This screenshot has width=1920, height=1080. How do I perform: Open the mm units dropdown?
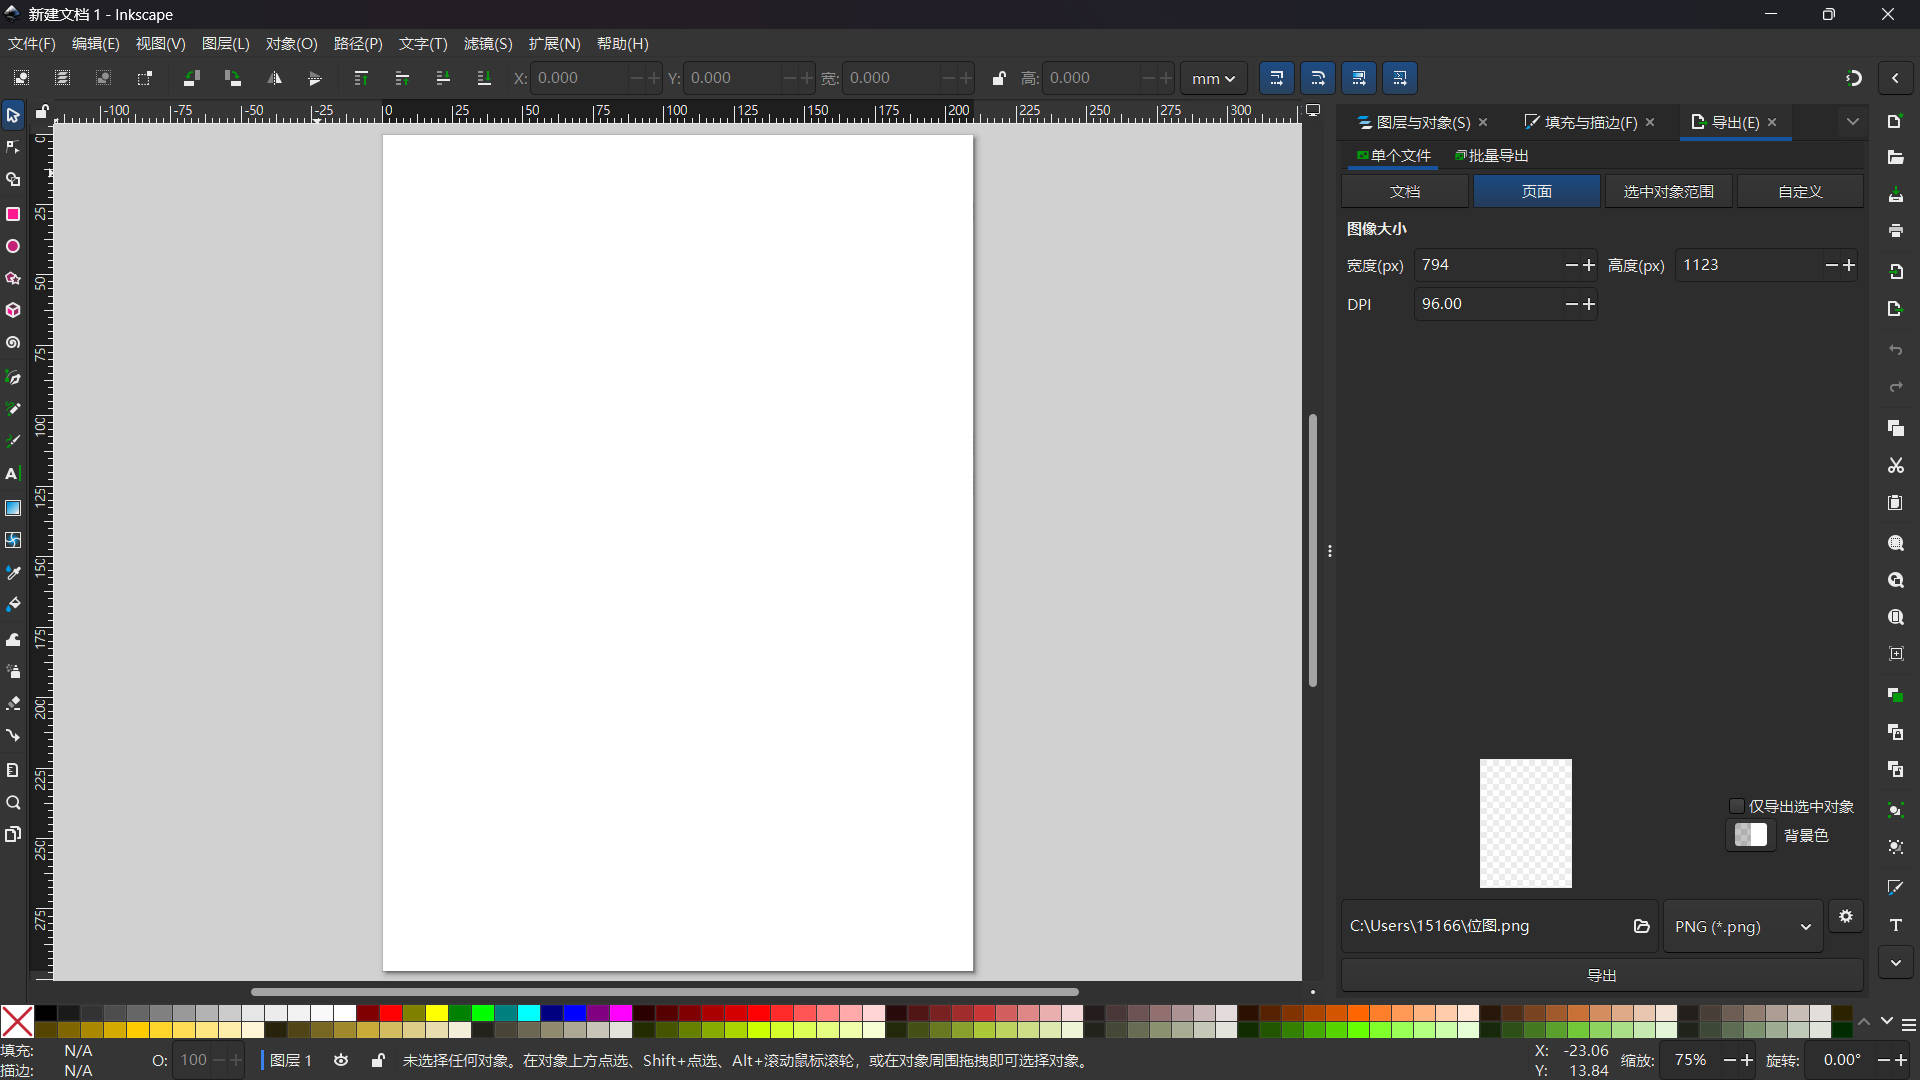point(1213,78)
